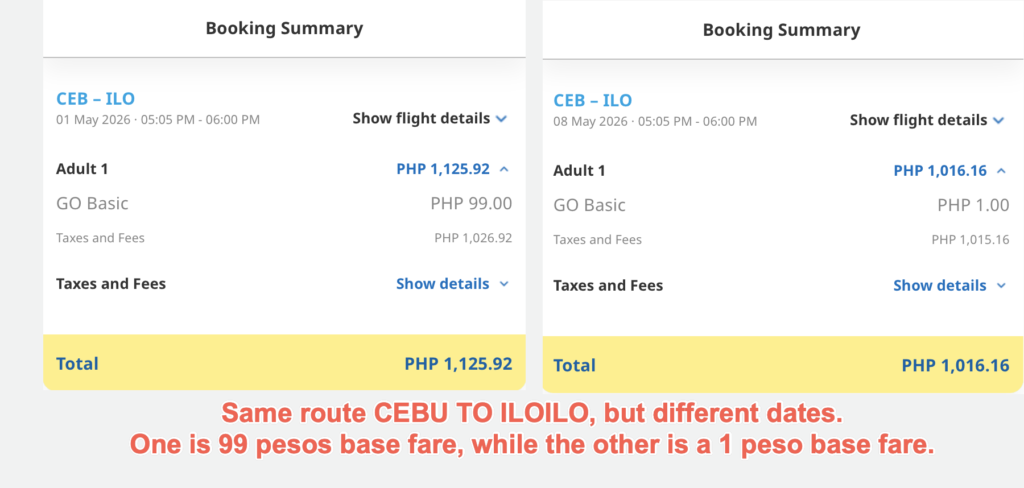The width and height of the screenshot is (1024, 488).
Task: Click down-chevron beside left Show details
Action: coord(503,284)
